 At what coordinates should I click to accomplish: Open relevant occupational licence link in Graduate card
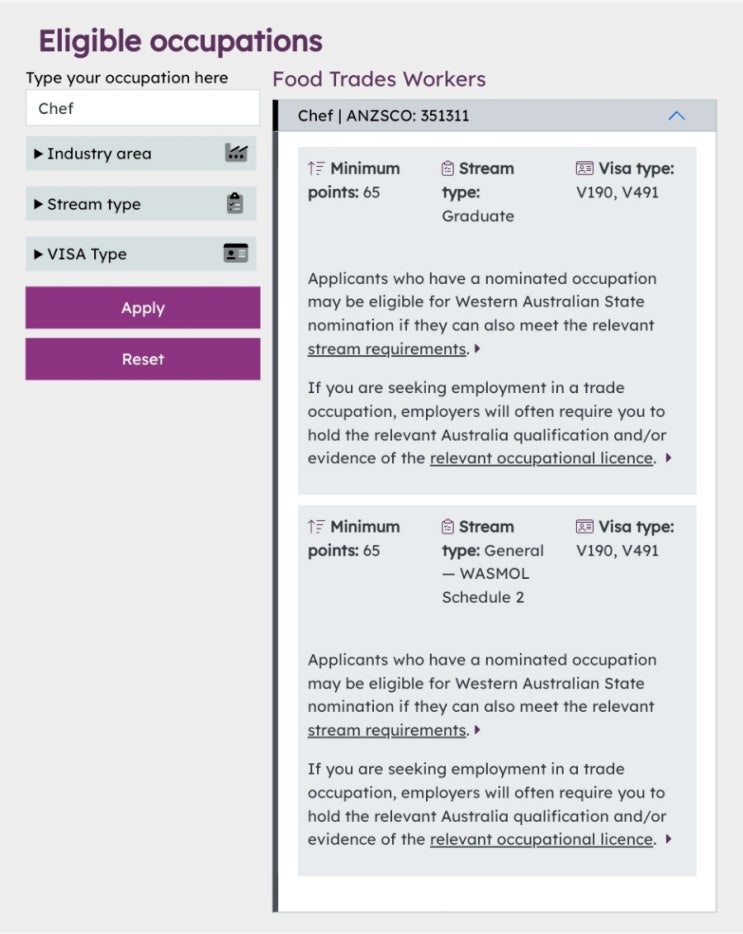[542, 458]
